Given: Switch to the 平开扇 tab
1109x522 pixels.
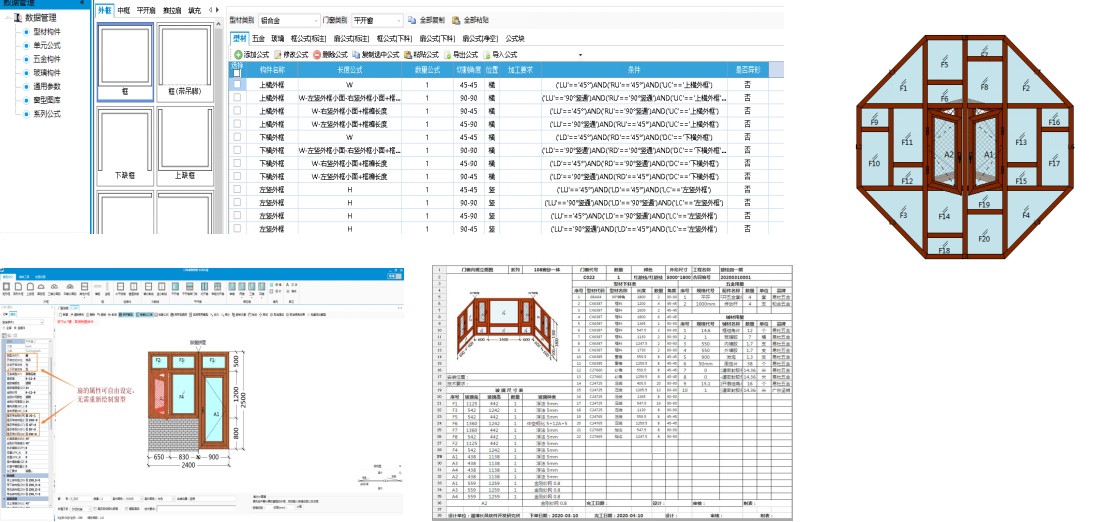Looking at the screenshot, I should click(146, 11).
